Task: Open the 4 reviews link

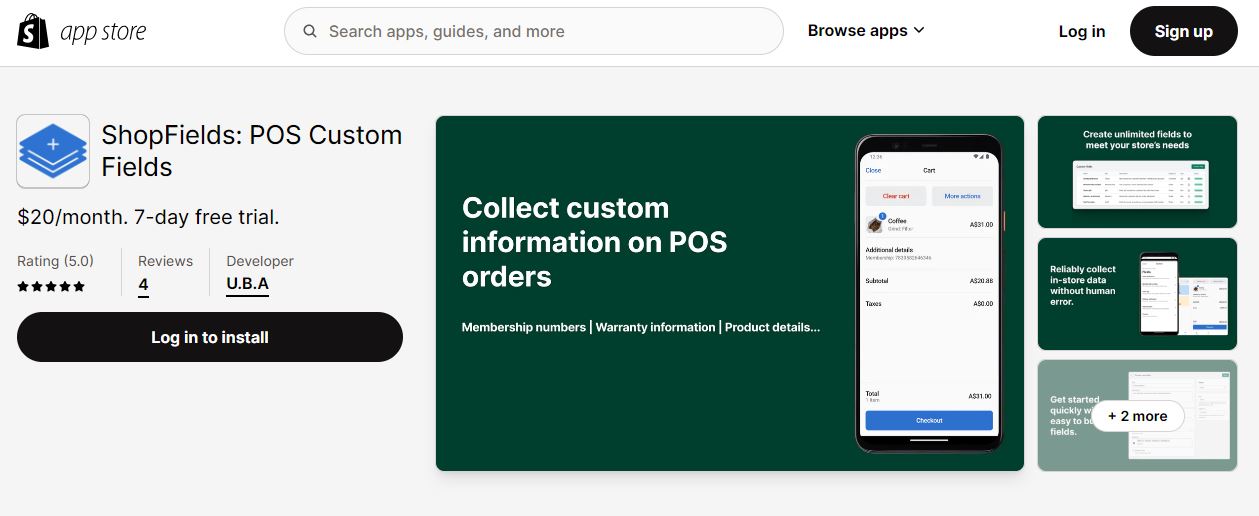Action: tap(143, 285)
